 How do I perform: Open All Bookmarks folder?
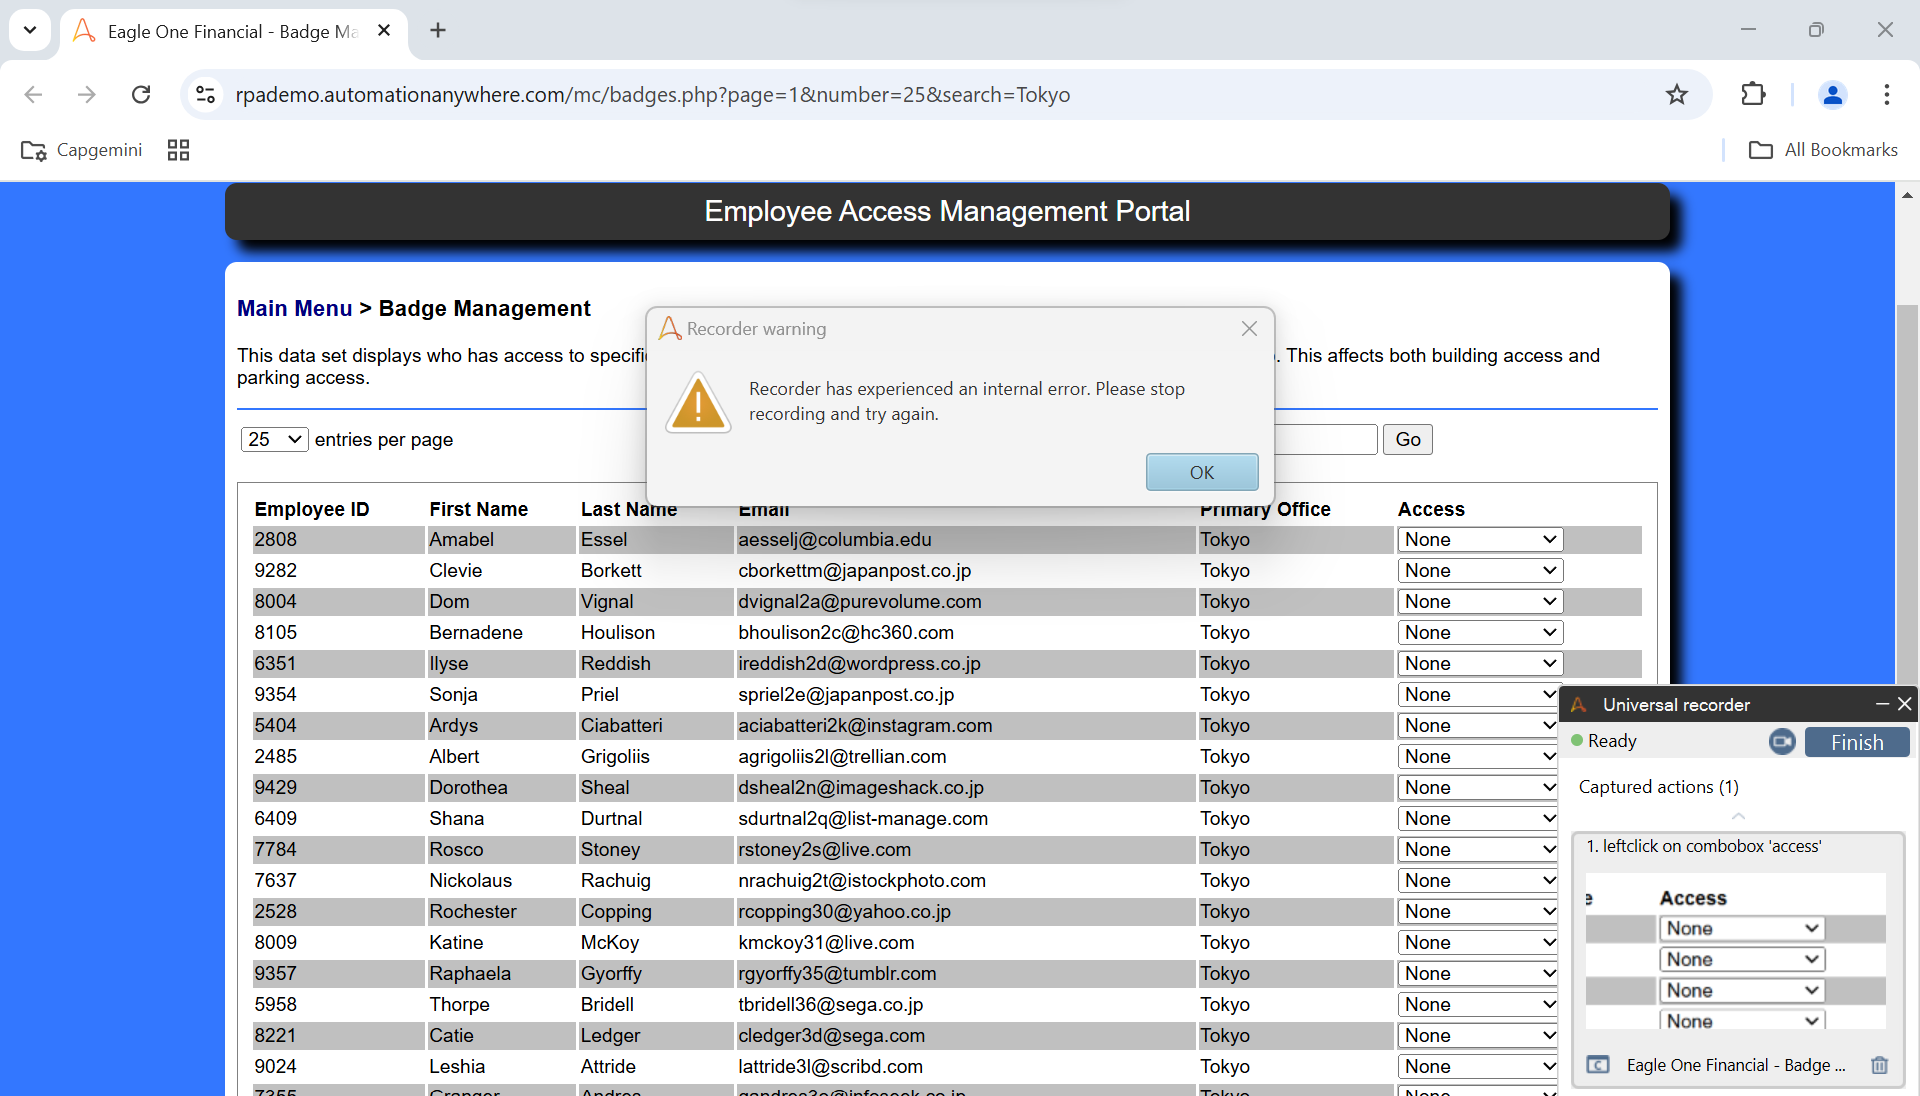1823,150
